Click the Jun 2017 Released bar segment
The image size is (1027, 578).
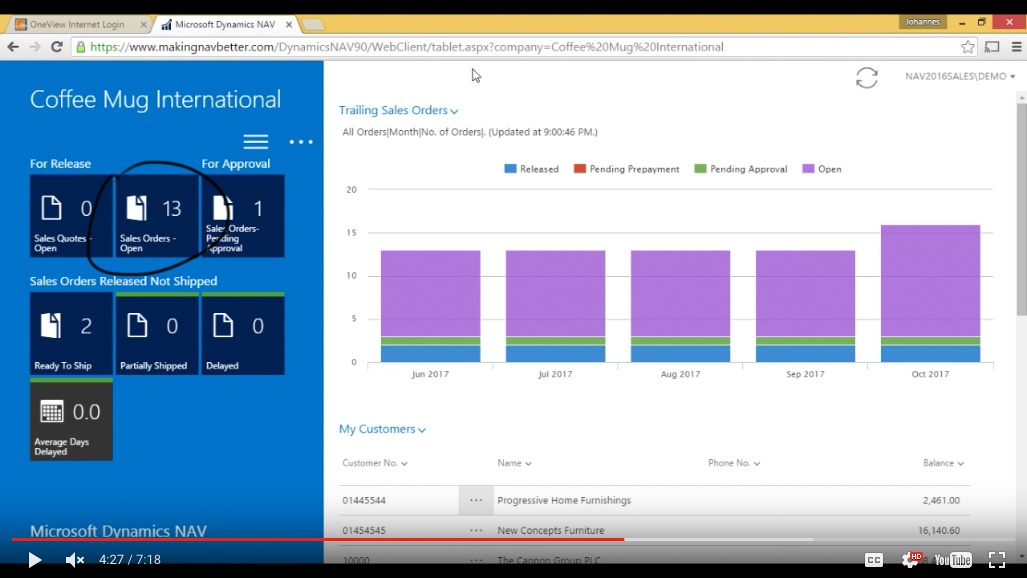[x=430, y=353]
